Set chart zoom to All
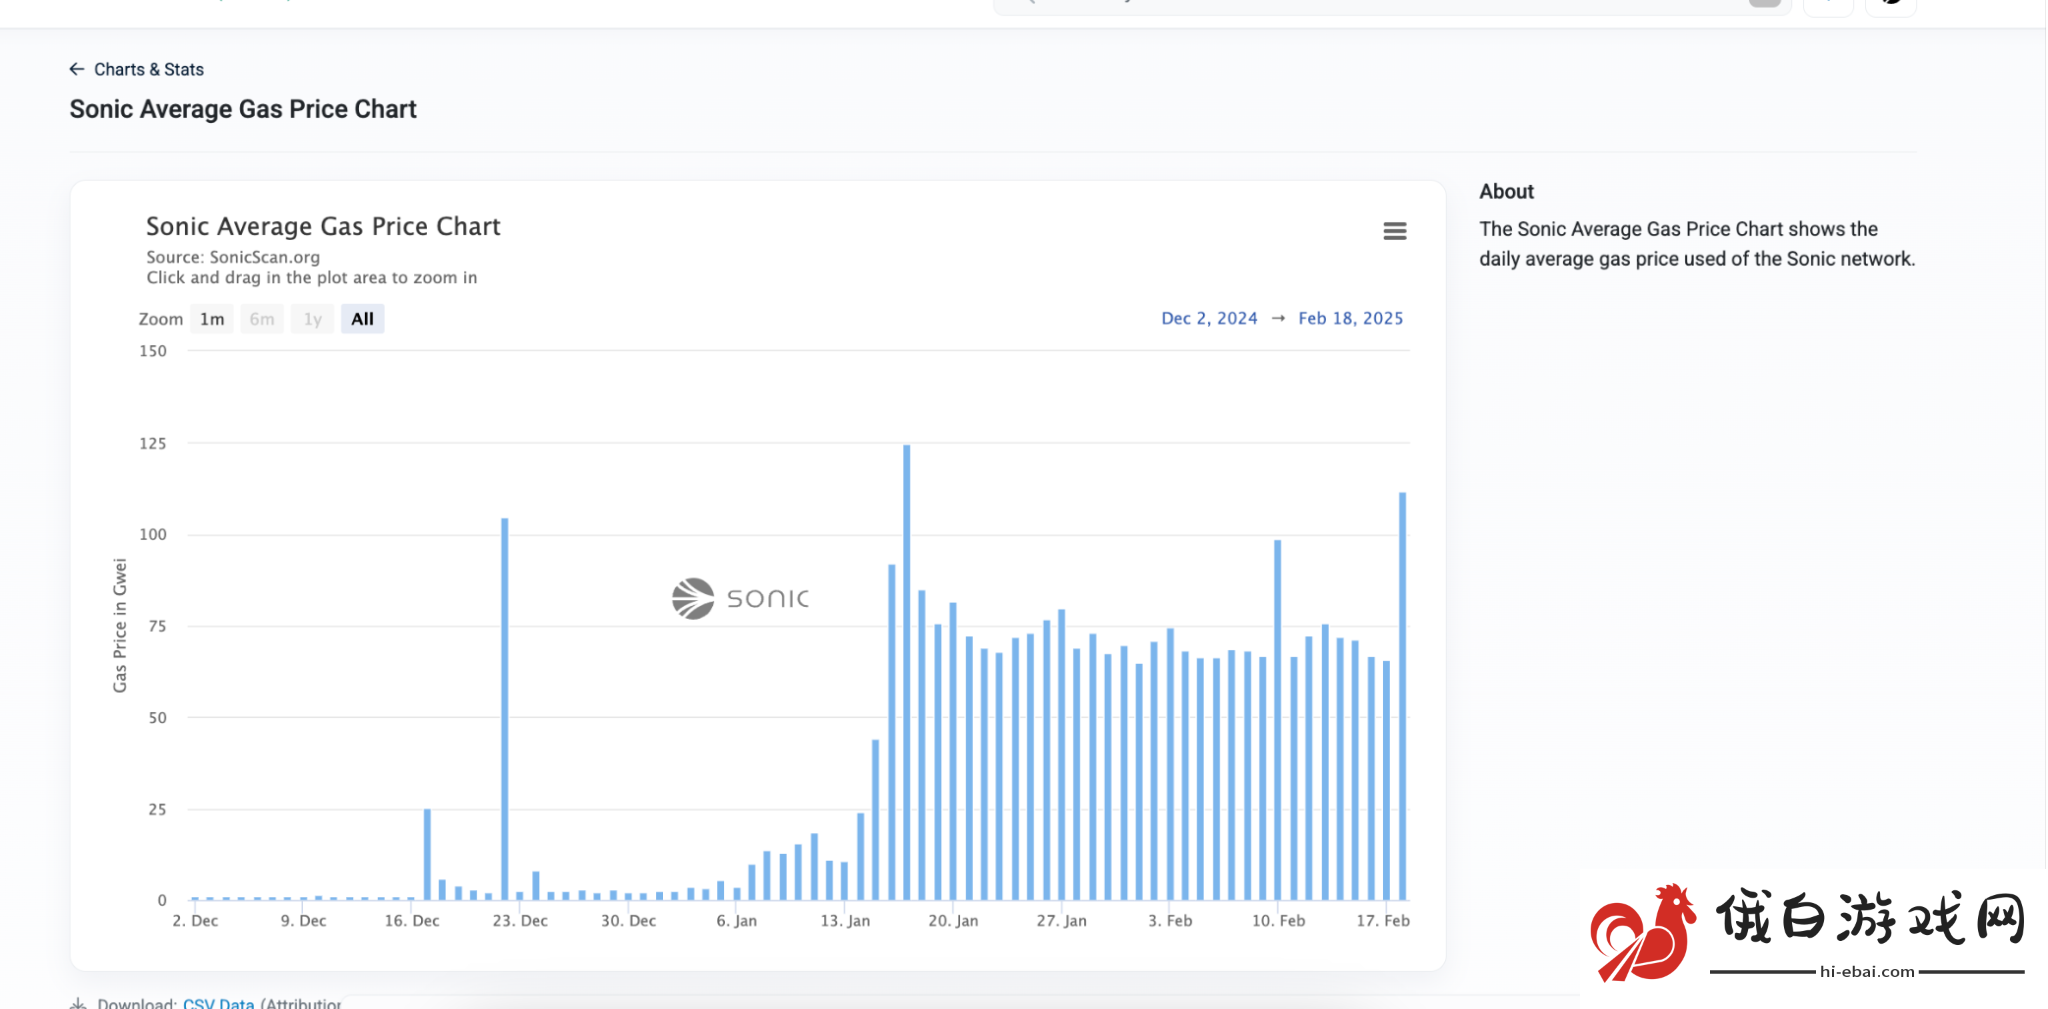 362,319
